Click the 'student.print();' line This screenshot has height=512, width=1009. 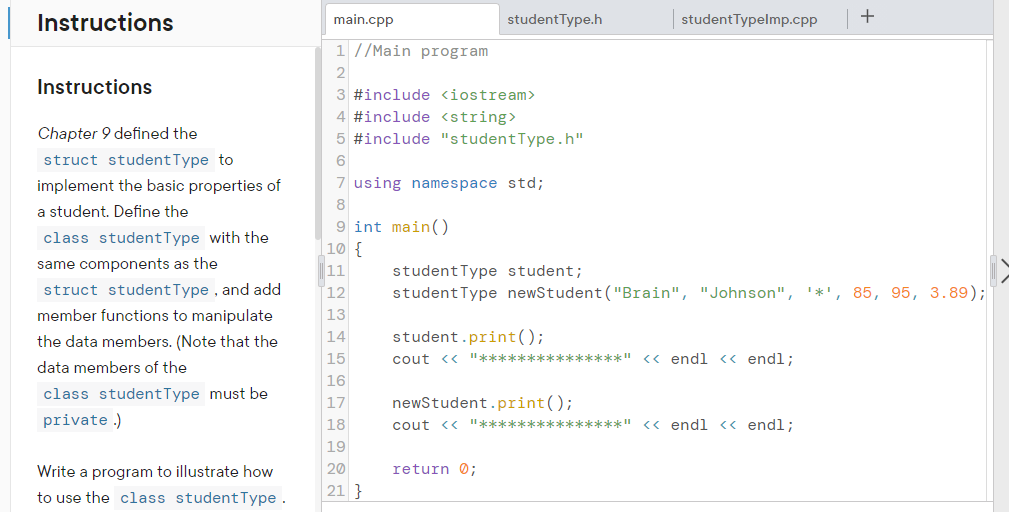[x=468, y=337]
